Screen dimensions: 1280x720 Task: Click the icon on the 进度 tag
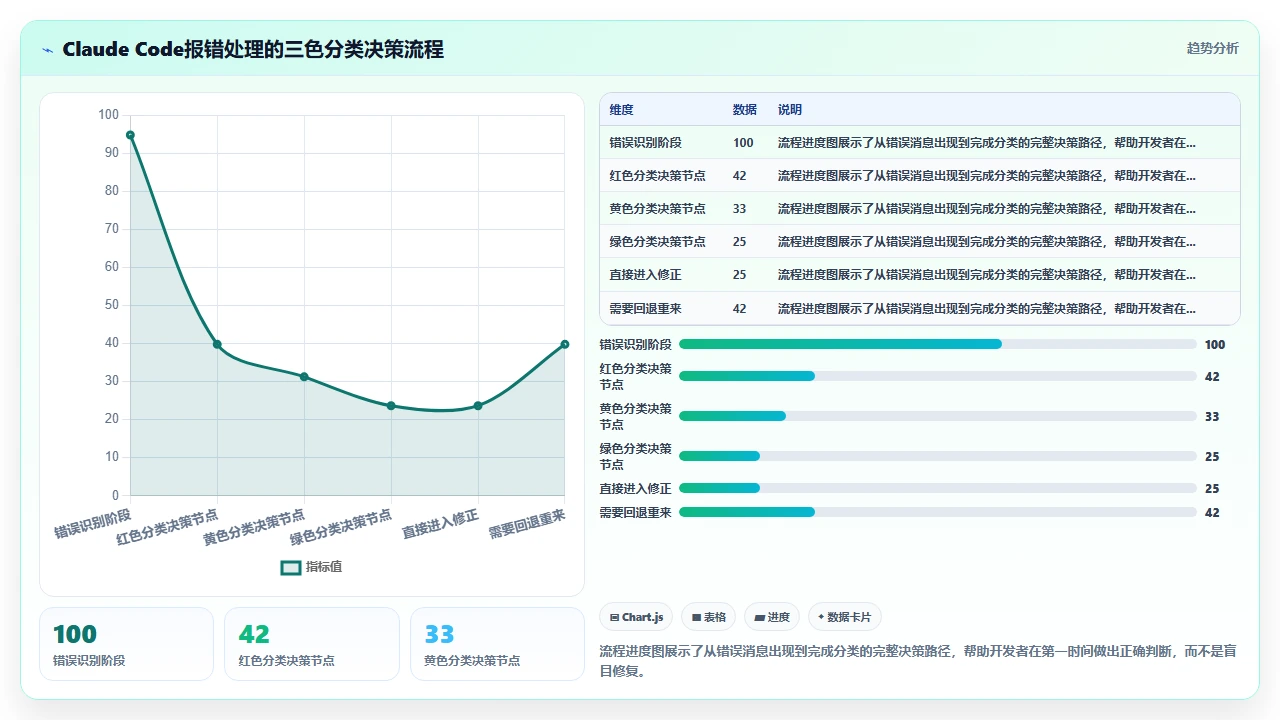tap(759, 618)
